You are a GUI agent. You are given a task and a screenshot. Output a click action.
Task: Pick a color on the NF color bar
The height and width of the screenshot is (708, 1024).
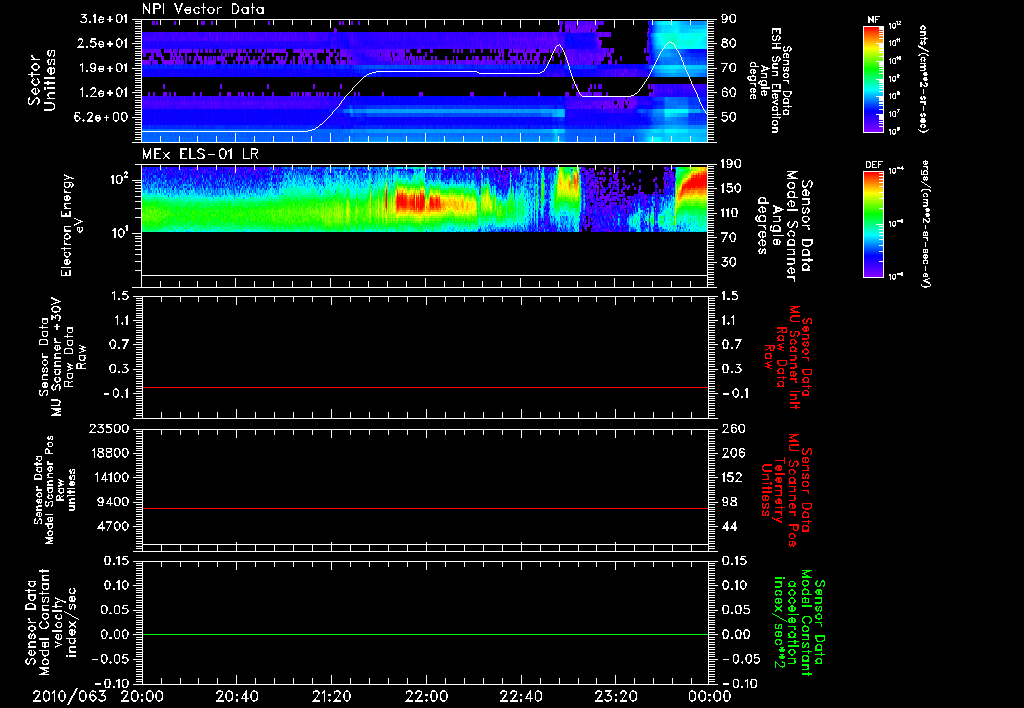pyautogui.click(x=874, y=78)
